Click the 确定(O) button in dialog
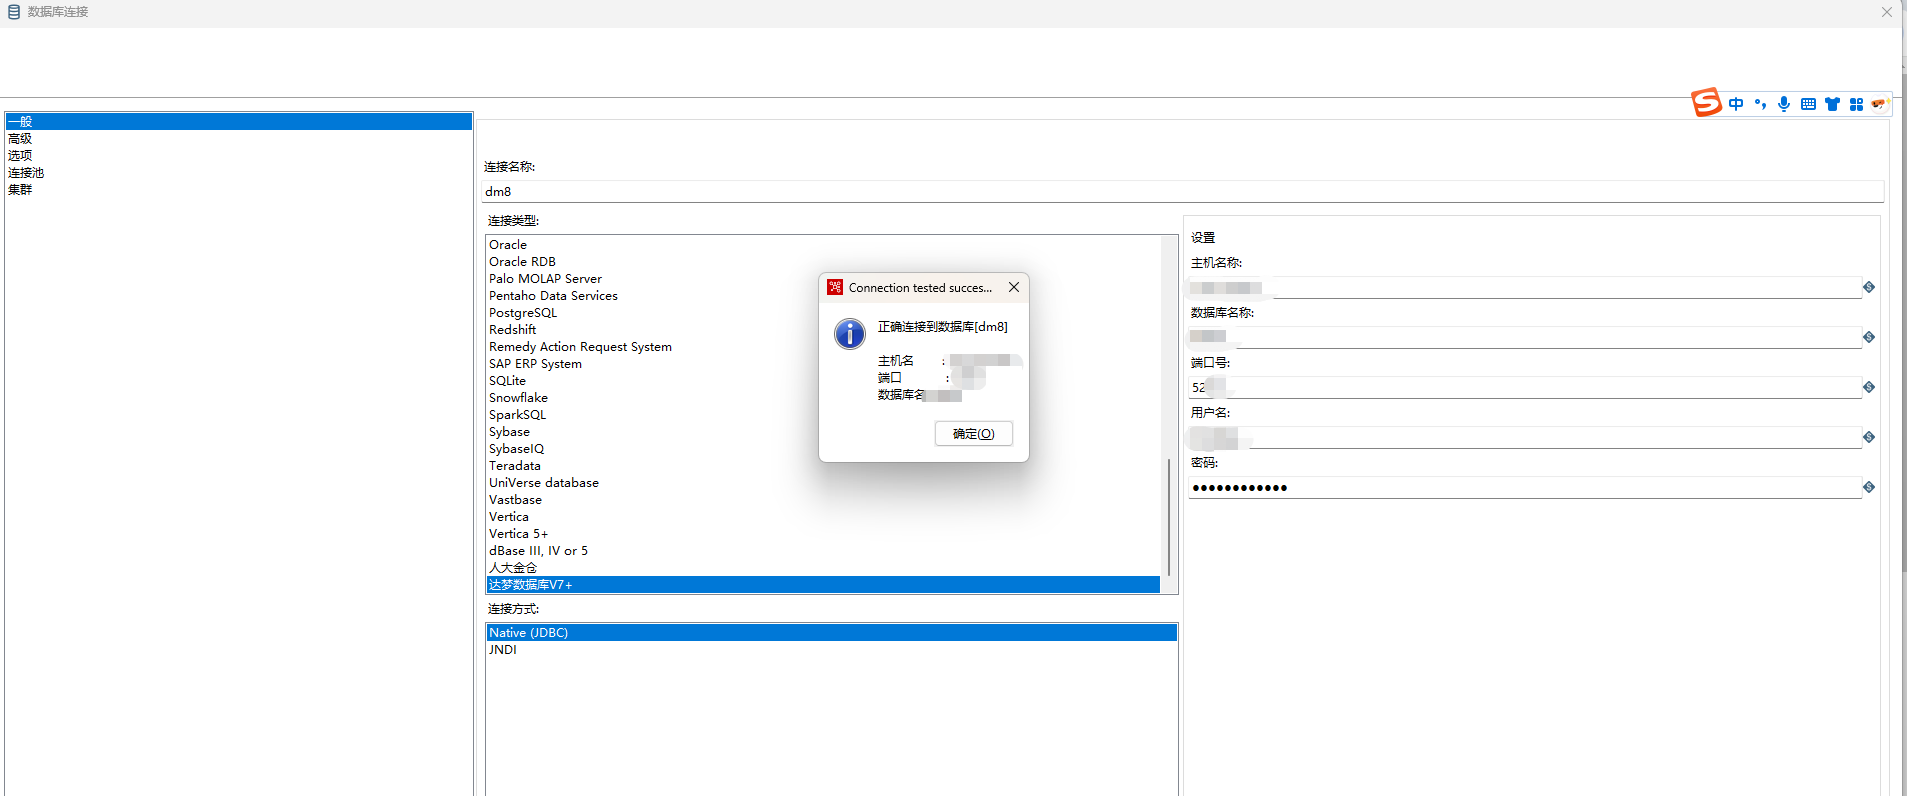Screen dimensions: 1907x796 [974, 434]
